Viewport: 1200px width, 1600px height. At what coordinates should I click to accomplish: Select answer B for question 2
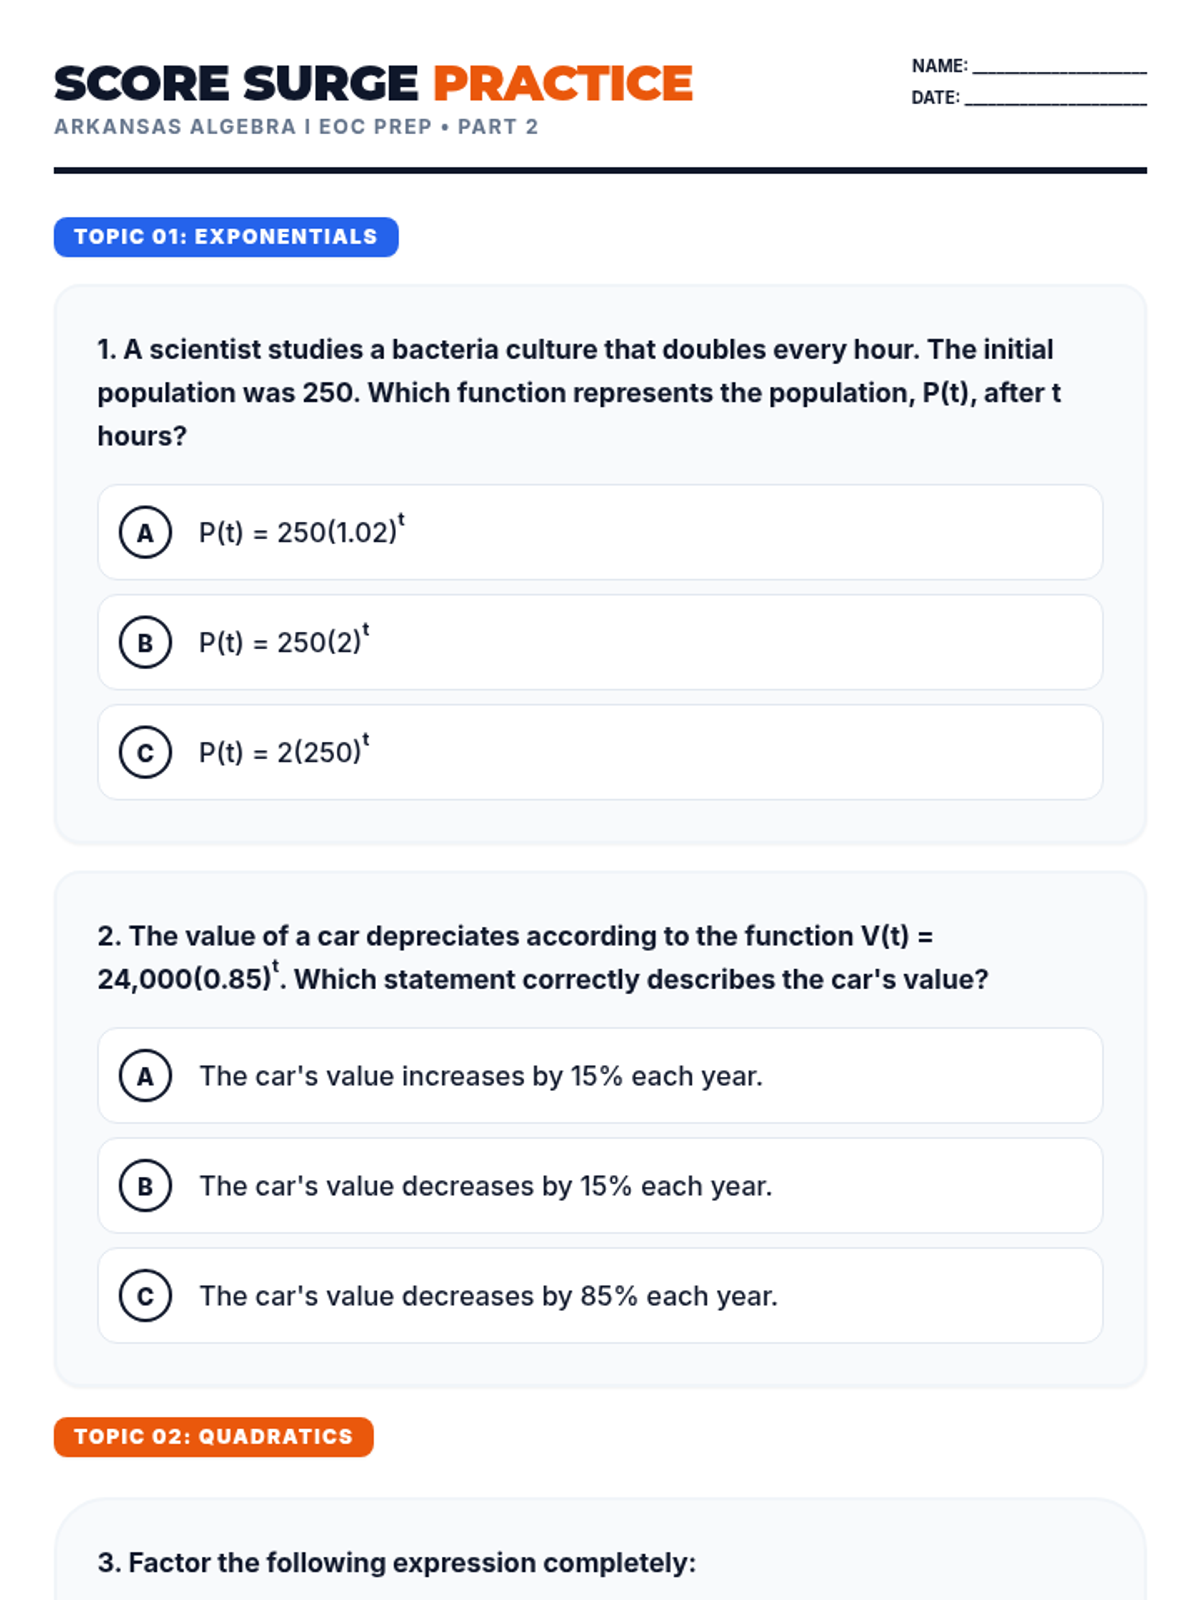pyautogui.click(x=145, y=1186)
